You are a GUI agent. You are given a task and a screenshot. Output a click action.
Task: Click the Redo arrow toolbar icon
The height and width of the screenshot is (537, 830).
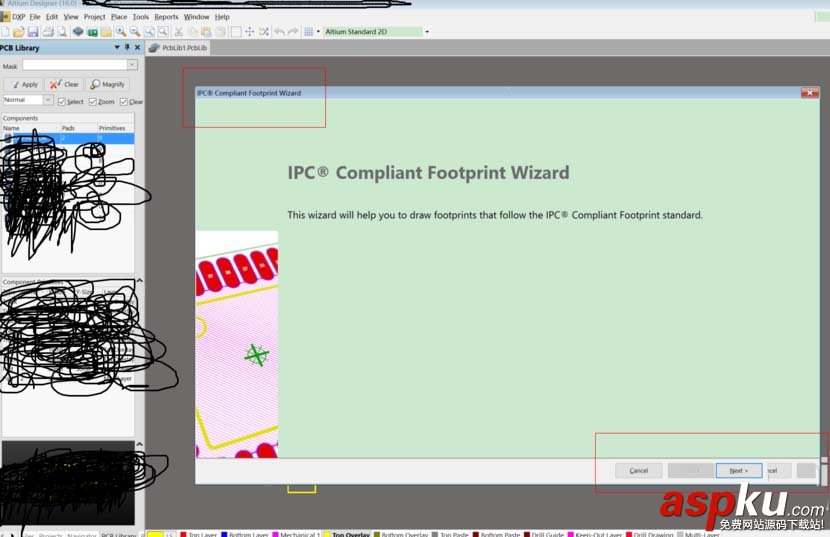point(293,32)
